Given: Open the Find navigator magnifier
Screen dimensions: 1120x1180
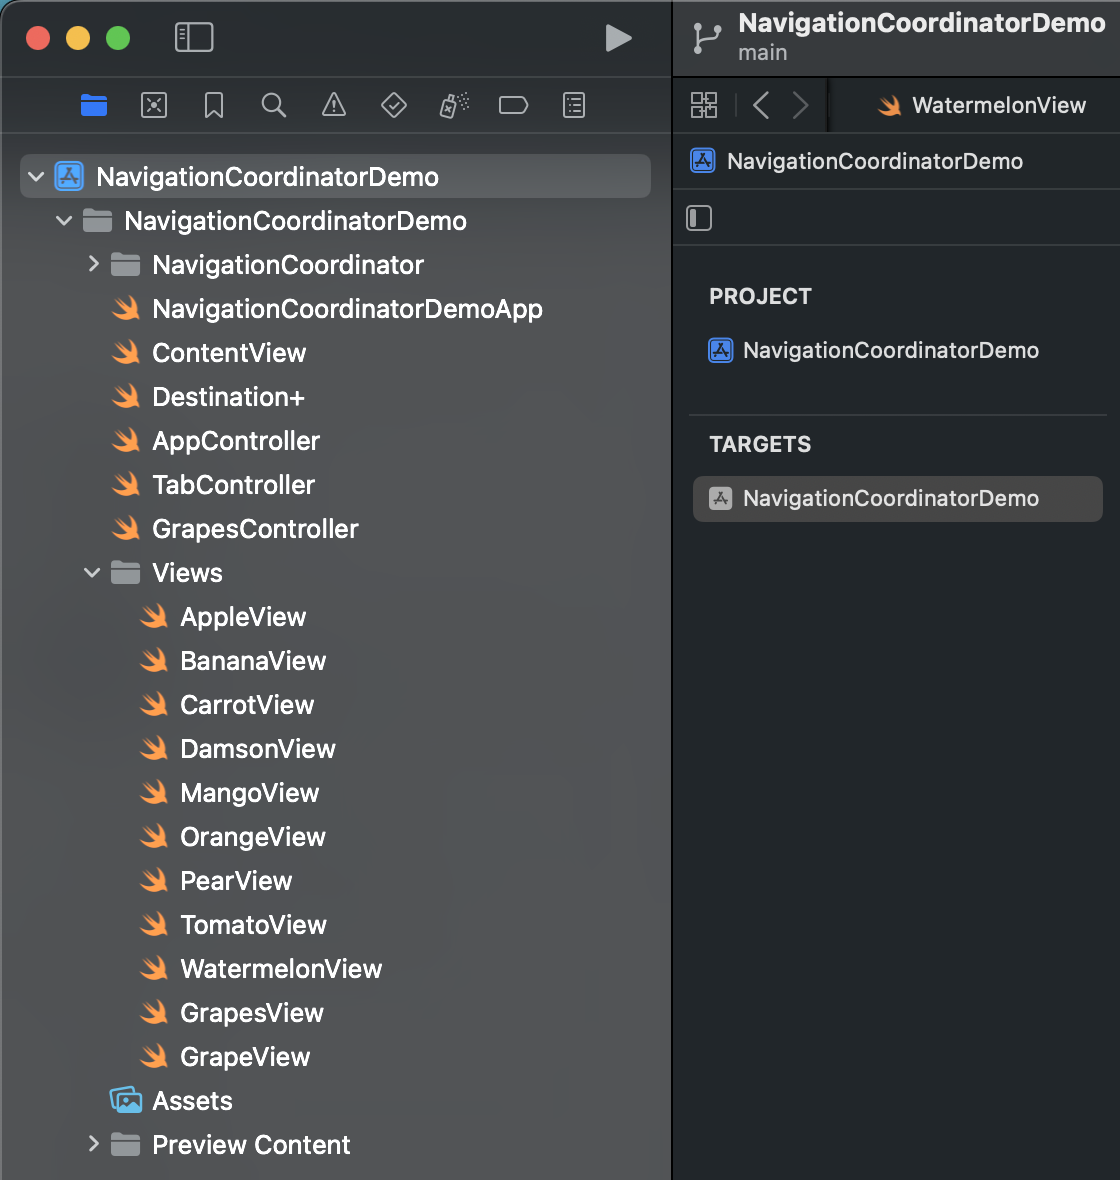Looking at the screenshot, I should pyautogui.click(x=274, y=105).
